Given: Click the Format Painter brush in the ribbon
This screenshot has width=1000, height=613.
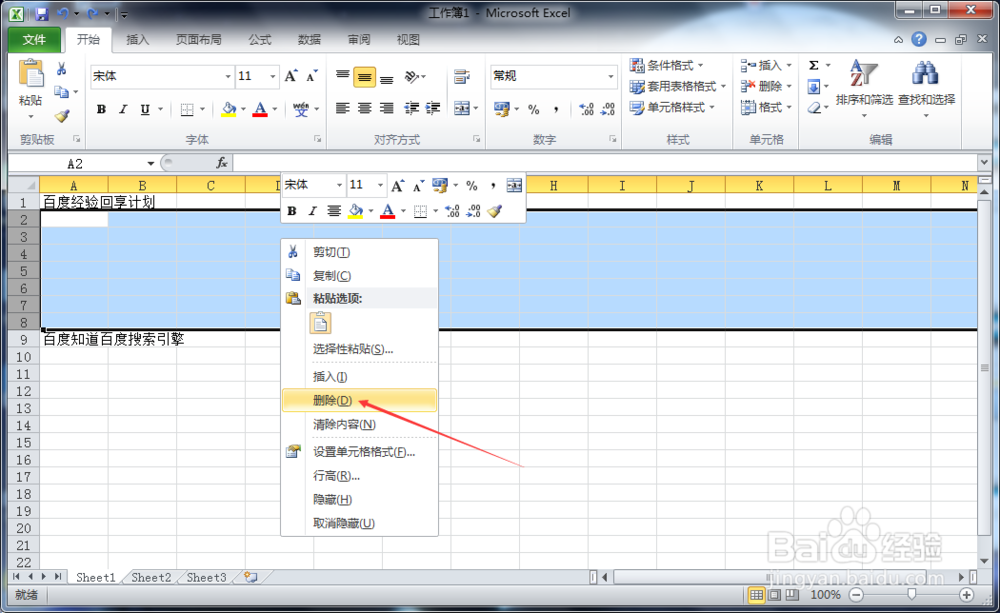Looking at the screenshot, I should tap(62, 116).
